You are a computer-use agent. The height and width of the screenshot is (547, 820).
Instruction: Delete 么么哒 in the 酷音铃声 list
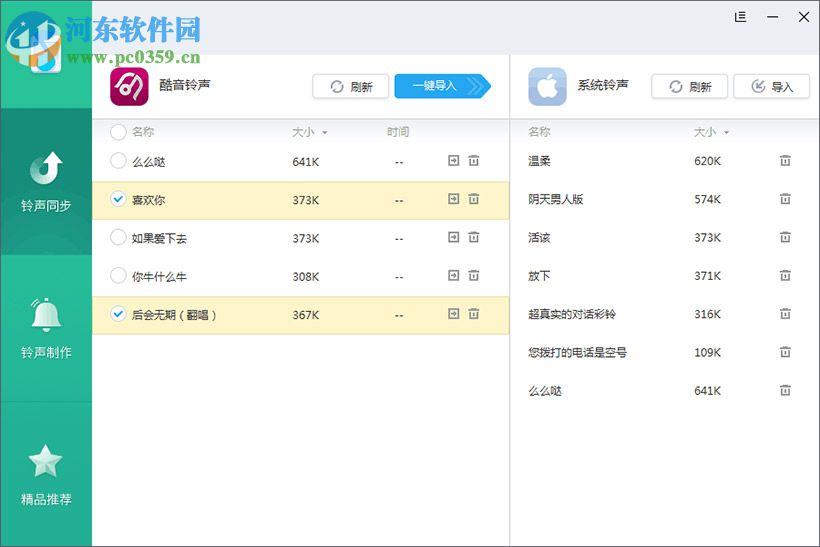(473, 161)
